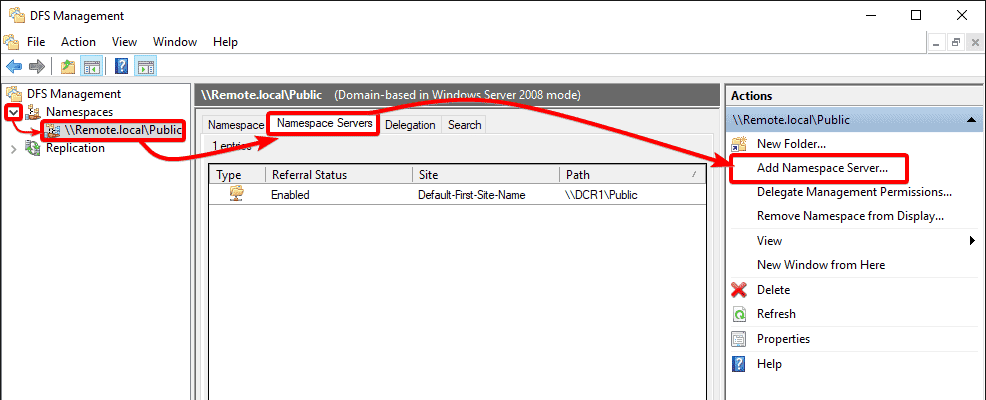Toggle the Show/Hide Action Pane icon
This screenshot has height=400, width=986.
[146, 66]
